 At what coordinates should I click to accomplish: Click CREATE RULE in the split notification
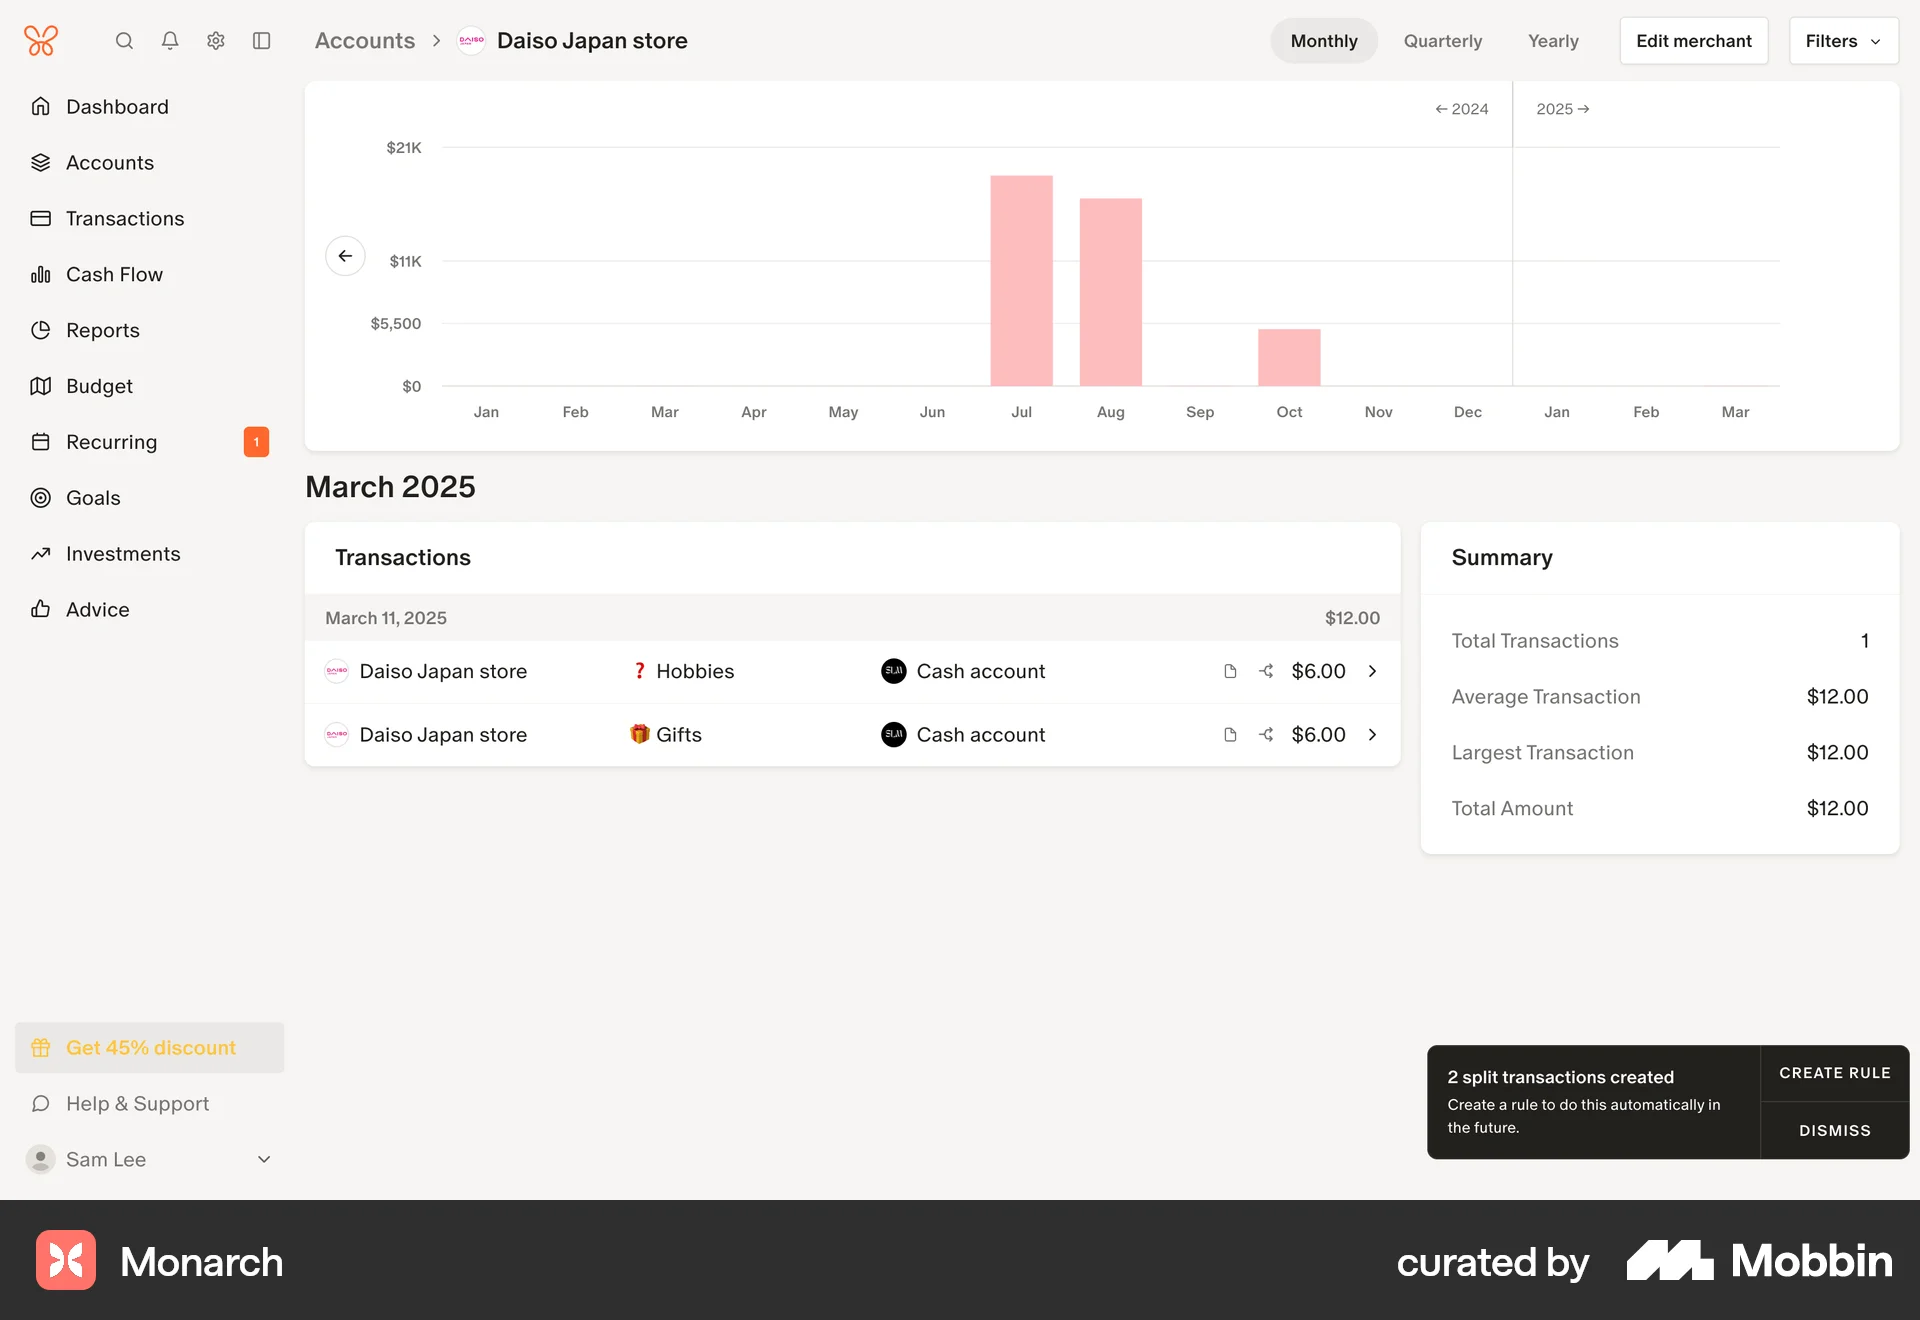(x=1834, y=1072)
